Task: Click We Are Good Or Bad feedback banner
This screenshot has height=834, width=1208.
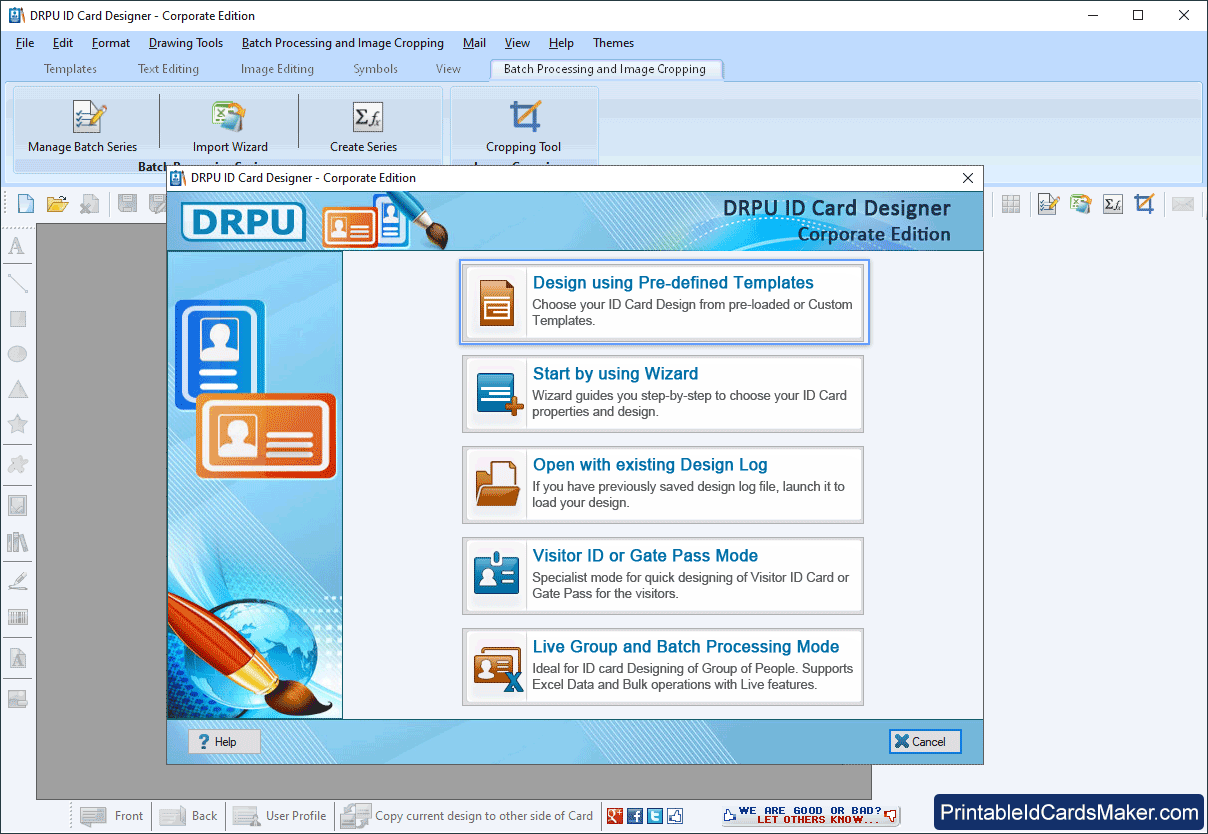Action: 811,816
